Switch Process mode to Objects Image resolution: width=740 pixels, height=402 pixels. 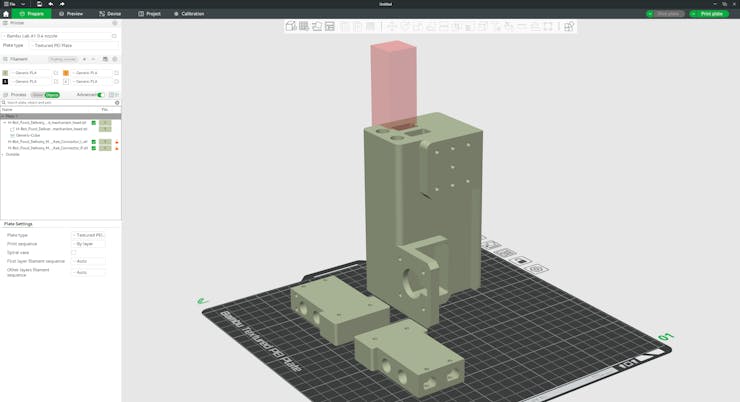52,95
